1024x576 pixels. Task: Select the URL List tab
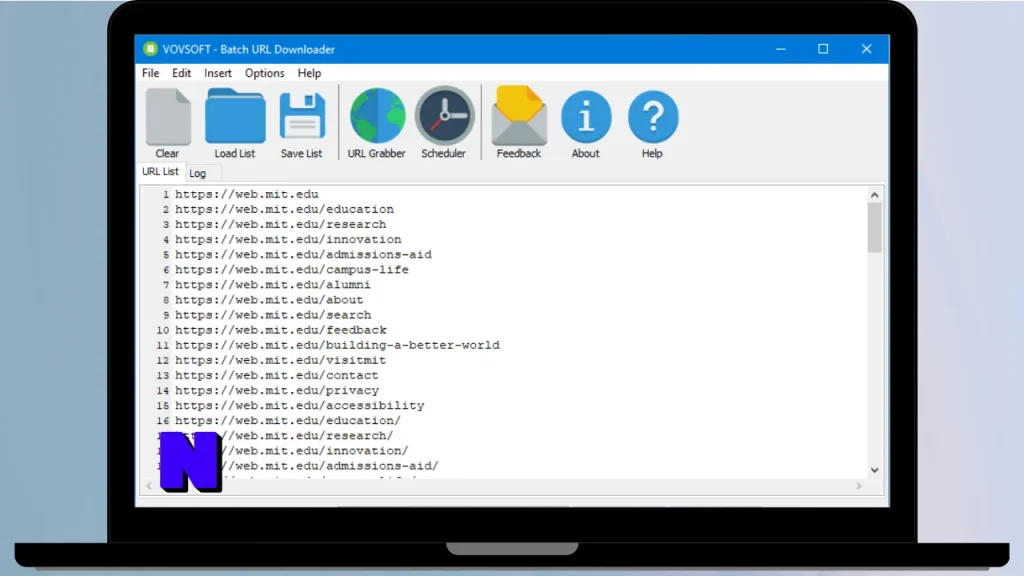coord(160,171)
